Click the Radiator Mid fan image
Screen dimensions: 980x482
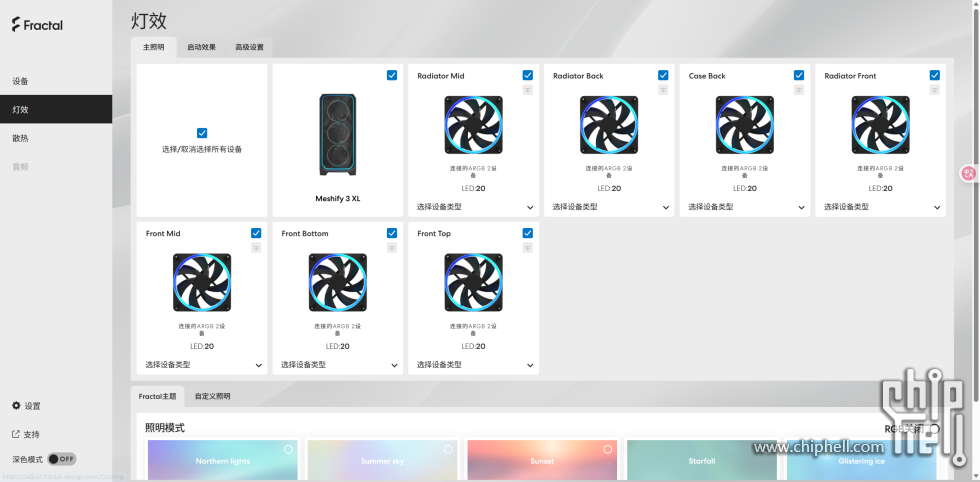(473, 125)
